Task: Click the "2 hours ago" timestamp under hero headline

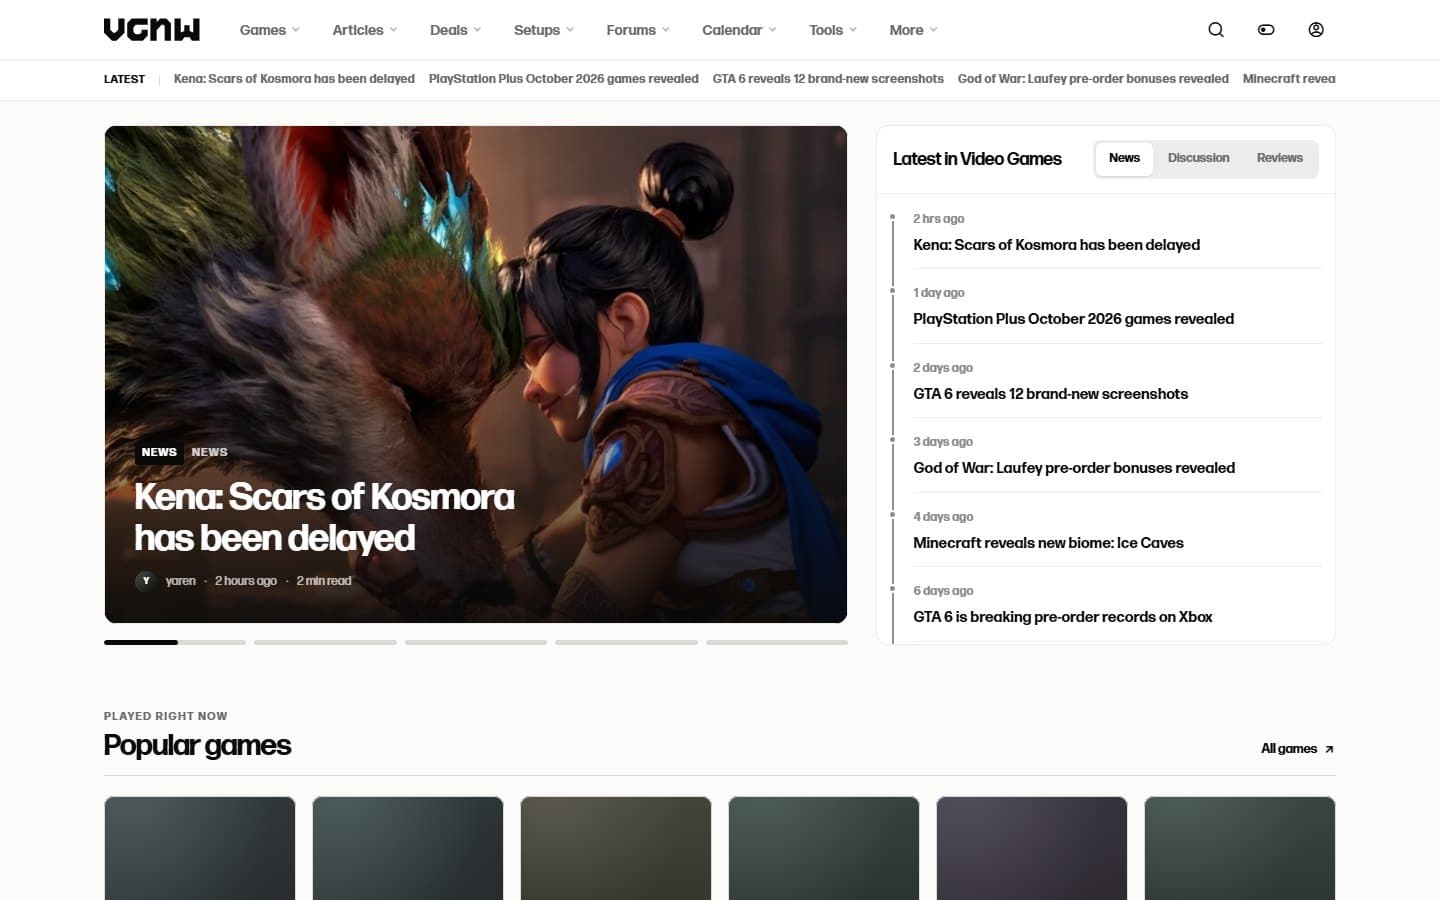Action: coord(246,581)
